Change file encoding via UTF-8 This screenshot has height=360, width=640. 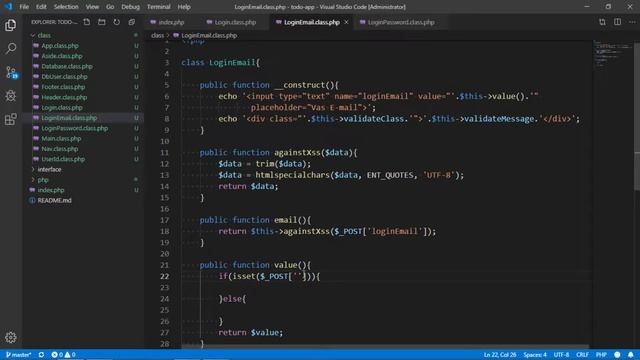(x=561, y=355)
